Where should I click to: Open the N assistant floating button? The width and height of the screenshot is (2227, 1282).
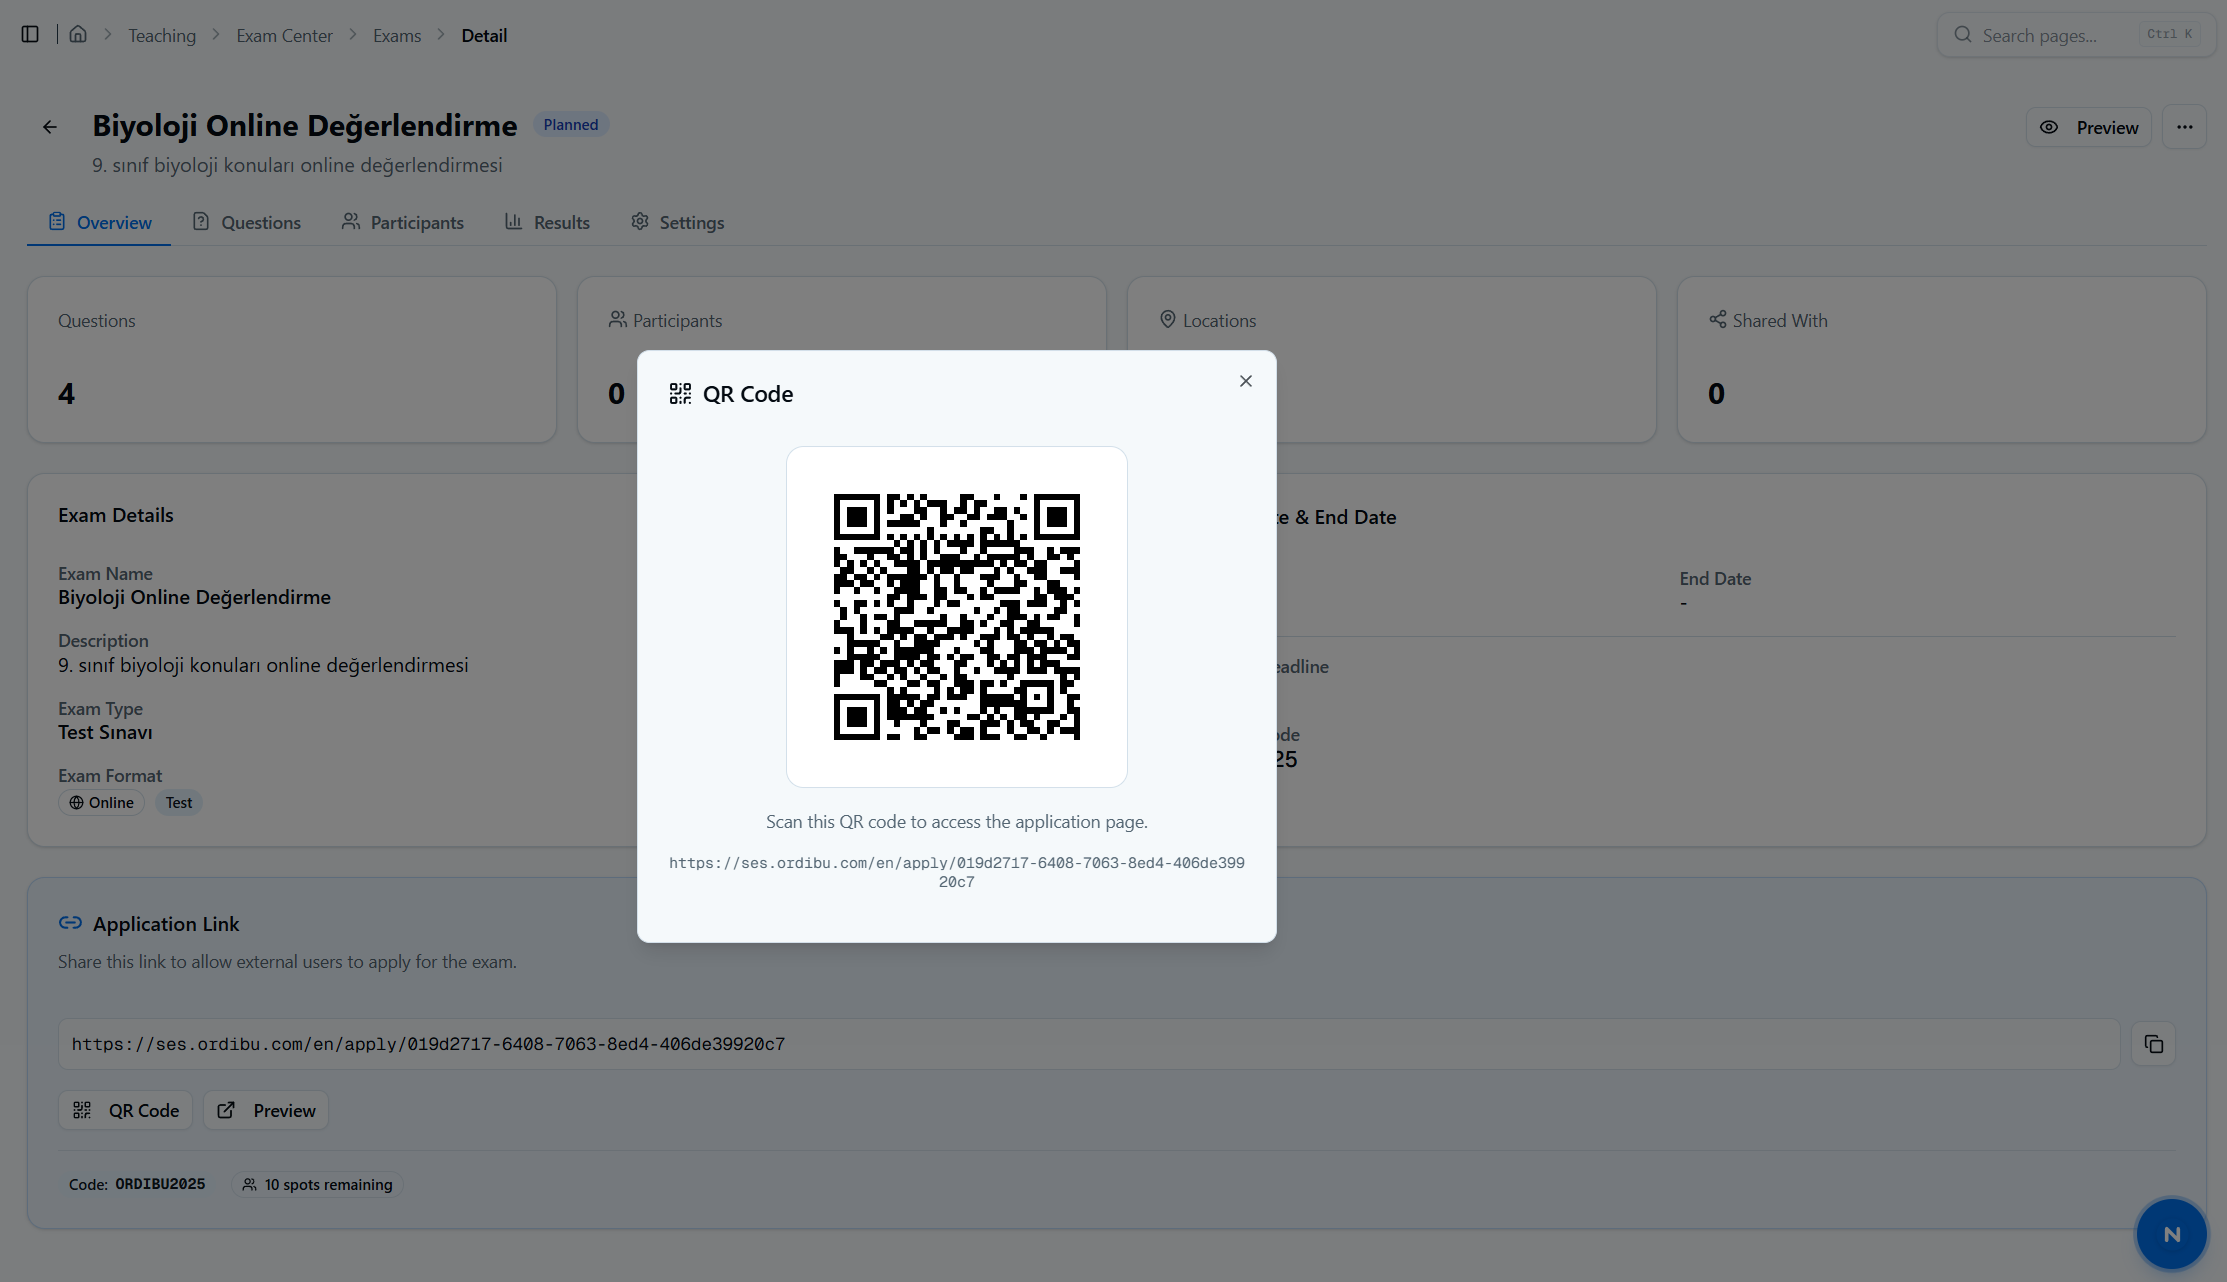point(2171,1234)
